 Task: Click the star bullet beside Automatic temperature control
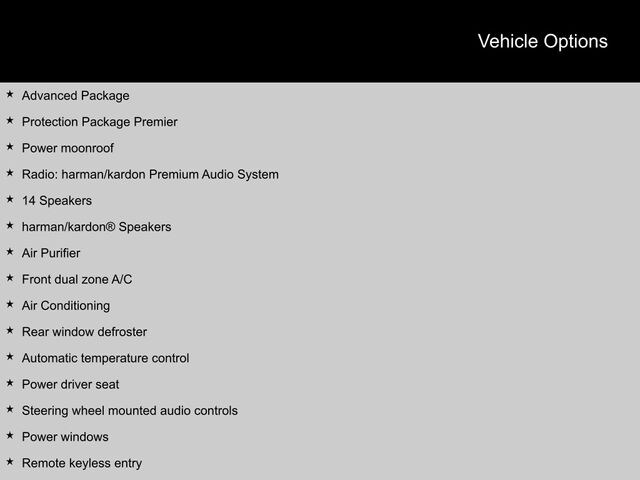pyautogui.click(x=10, y=357)
